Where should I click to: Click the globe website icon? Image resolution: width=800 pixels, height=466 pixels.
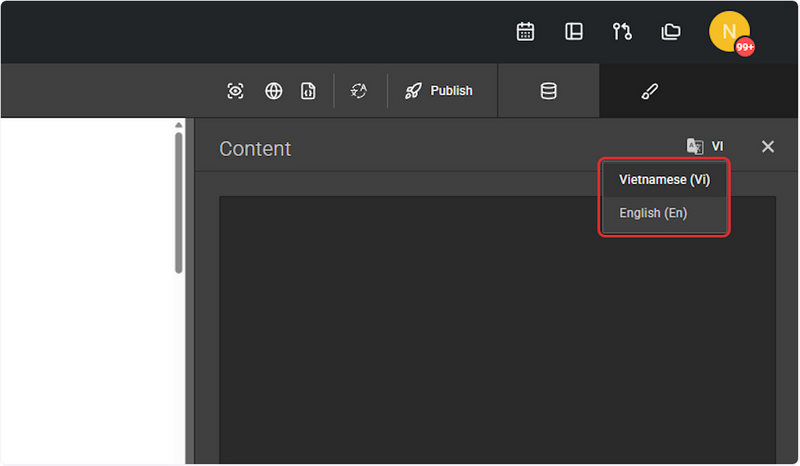pyautogui.click(x=273, y=91)
